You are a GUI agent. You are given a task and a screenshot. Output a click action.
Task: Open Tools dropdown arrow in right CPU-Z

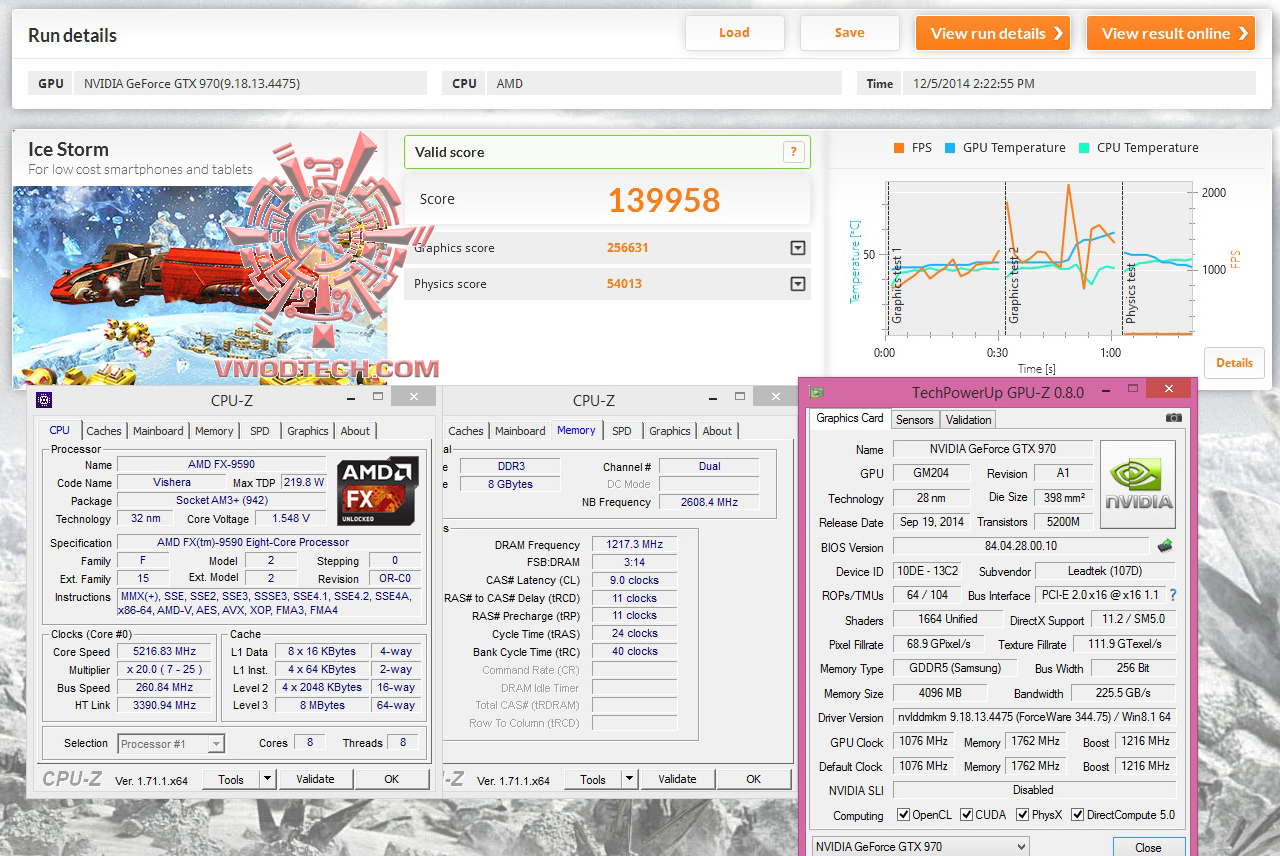[629, 779]
